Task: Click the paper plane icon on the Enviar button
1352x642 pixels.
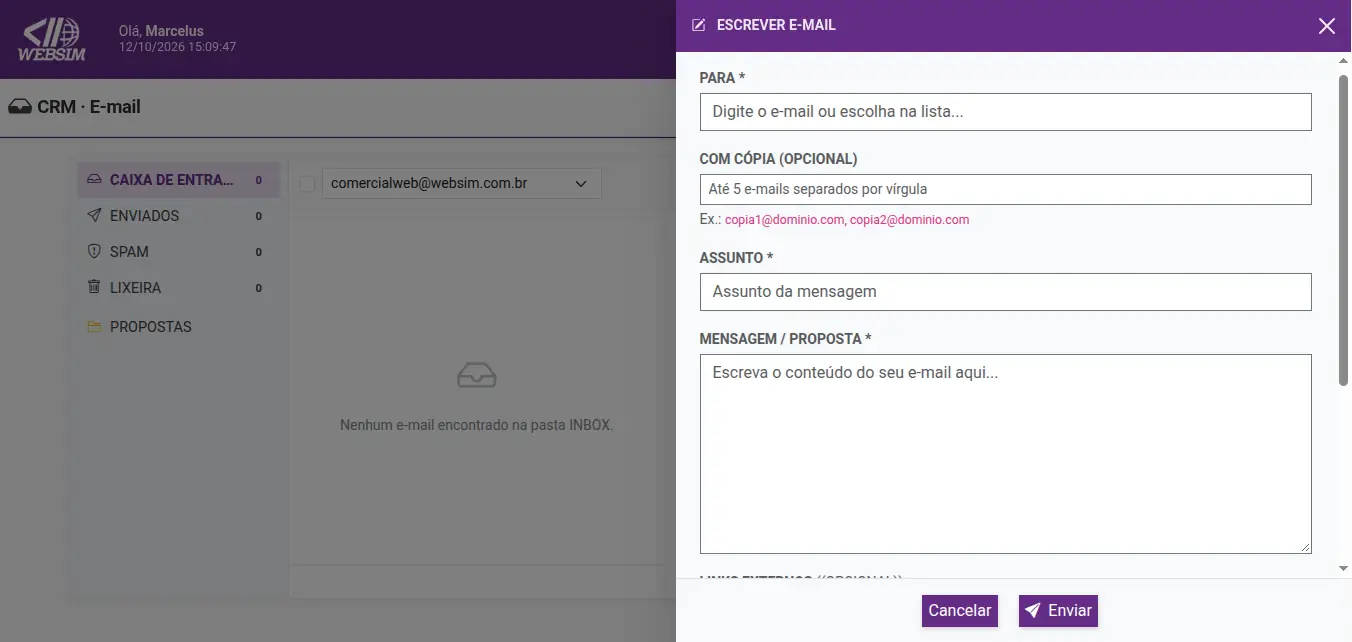Action: (1033, 610)
